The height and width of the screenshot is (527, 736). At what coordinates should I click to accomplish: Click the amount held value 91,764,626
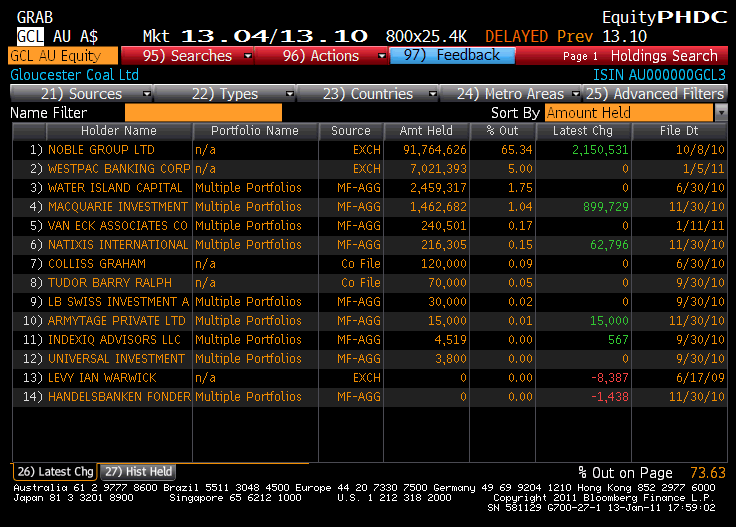pyautogui.click(x=435, y=150)
